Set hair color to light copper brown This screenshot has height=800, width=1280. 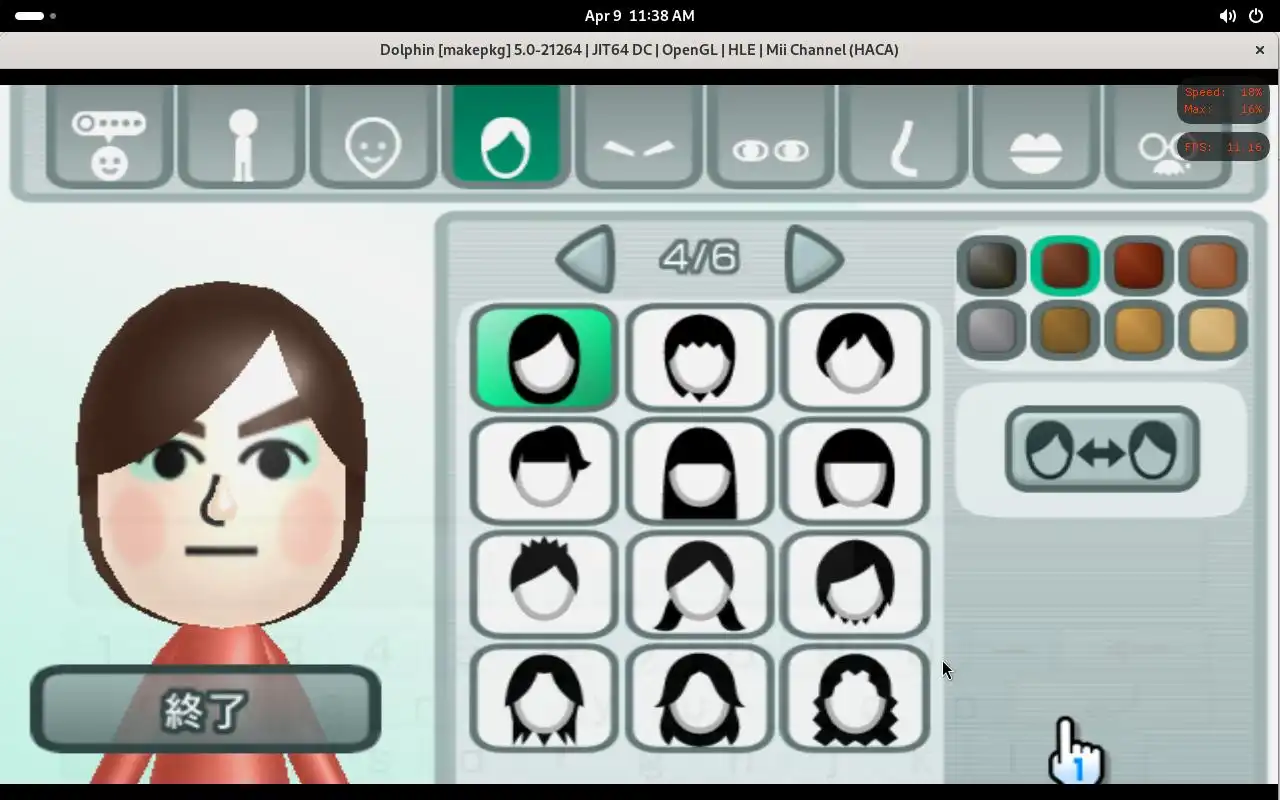[x=1213, y=265]
